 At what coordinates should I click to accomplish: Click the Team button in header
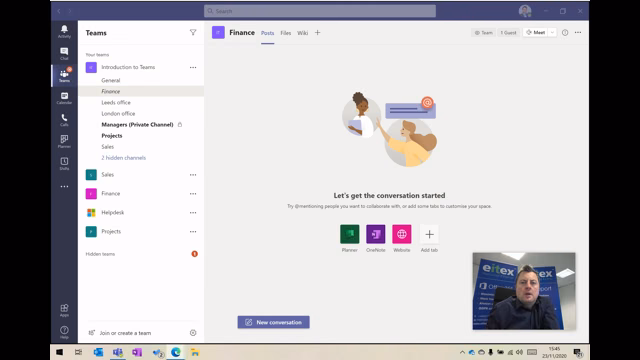483,33
